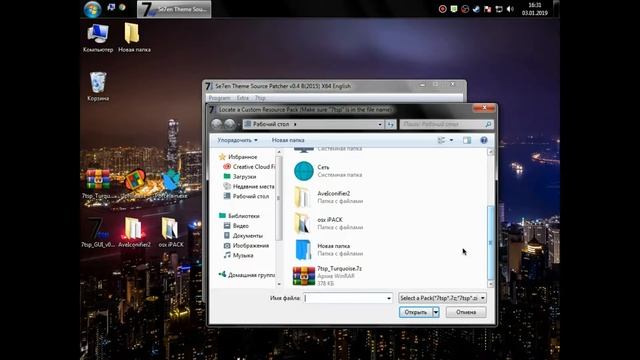Open the Select a Pack file type dropdown
This screenshot has width=640, height=360.
442,298
